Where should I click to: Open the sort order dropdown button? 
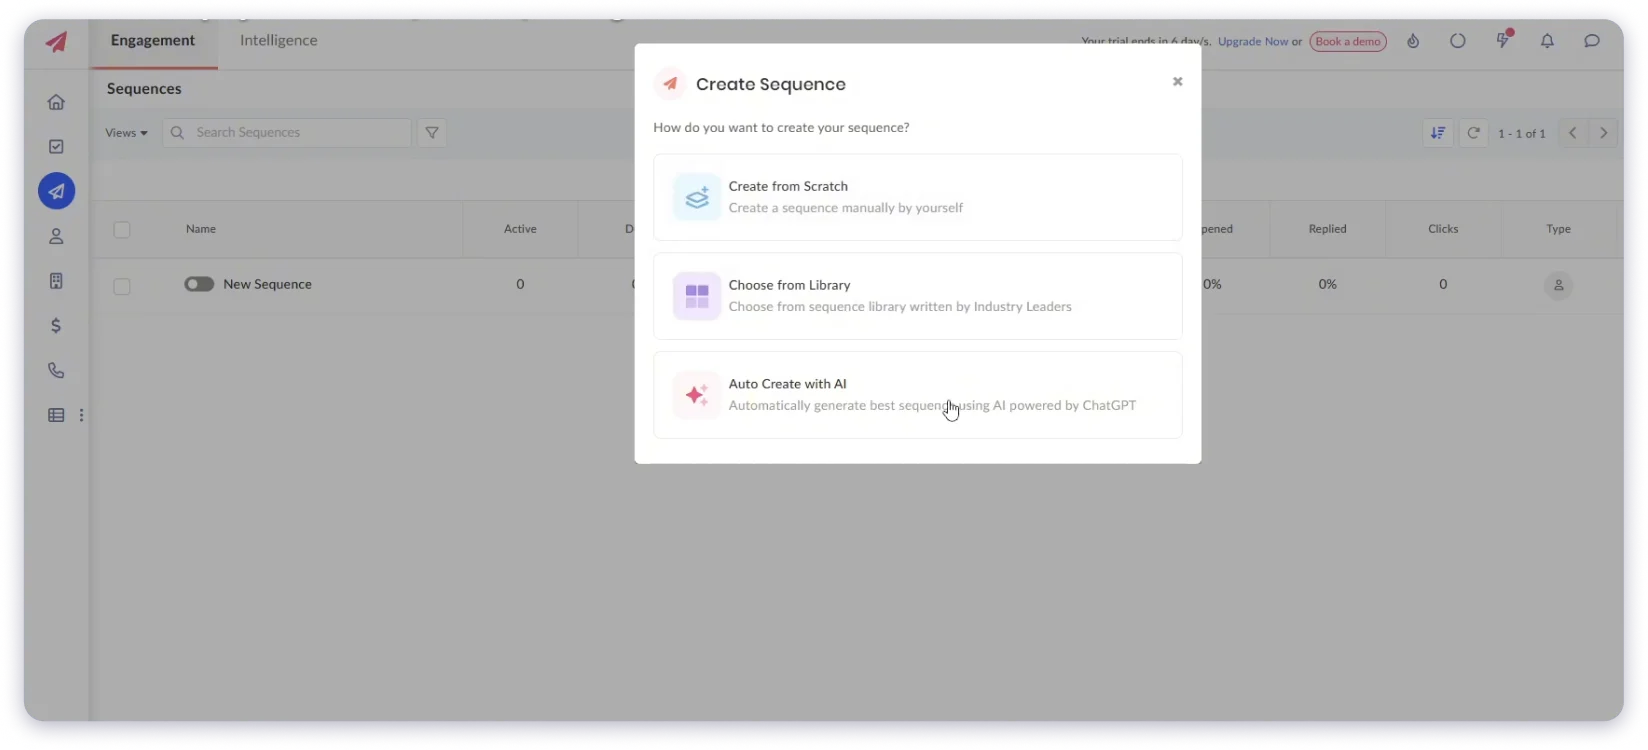[x=1438, y=133]
